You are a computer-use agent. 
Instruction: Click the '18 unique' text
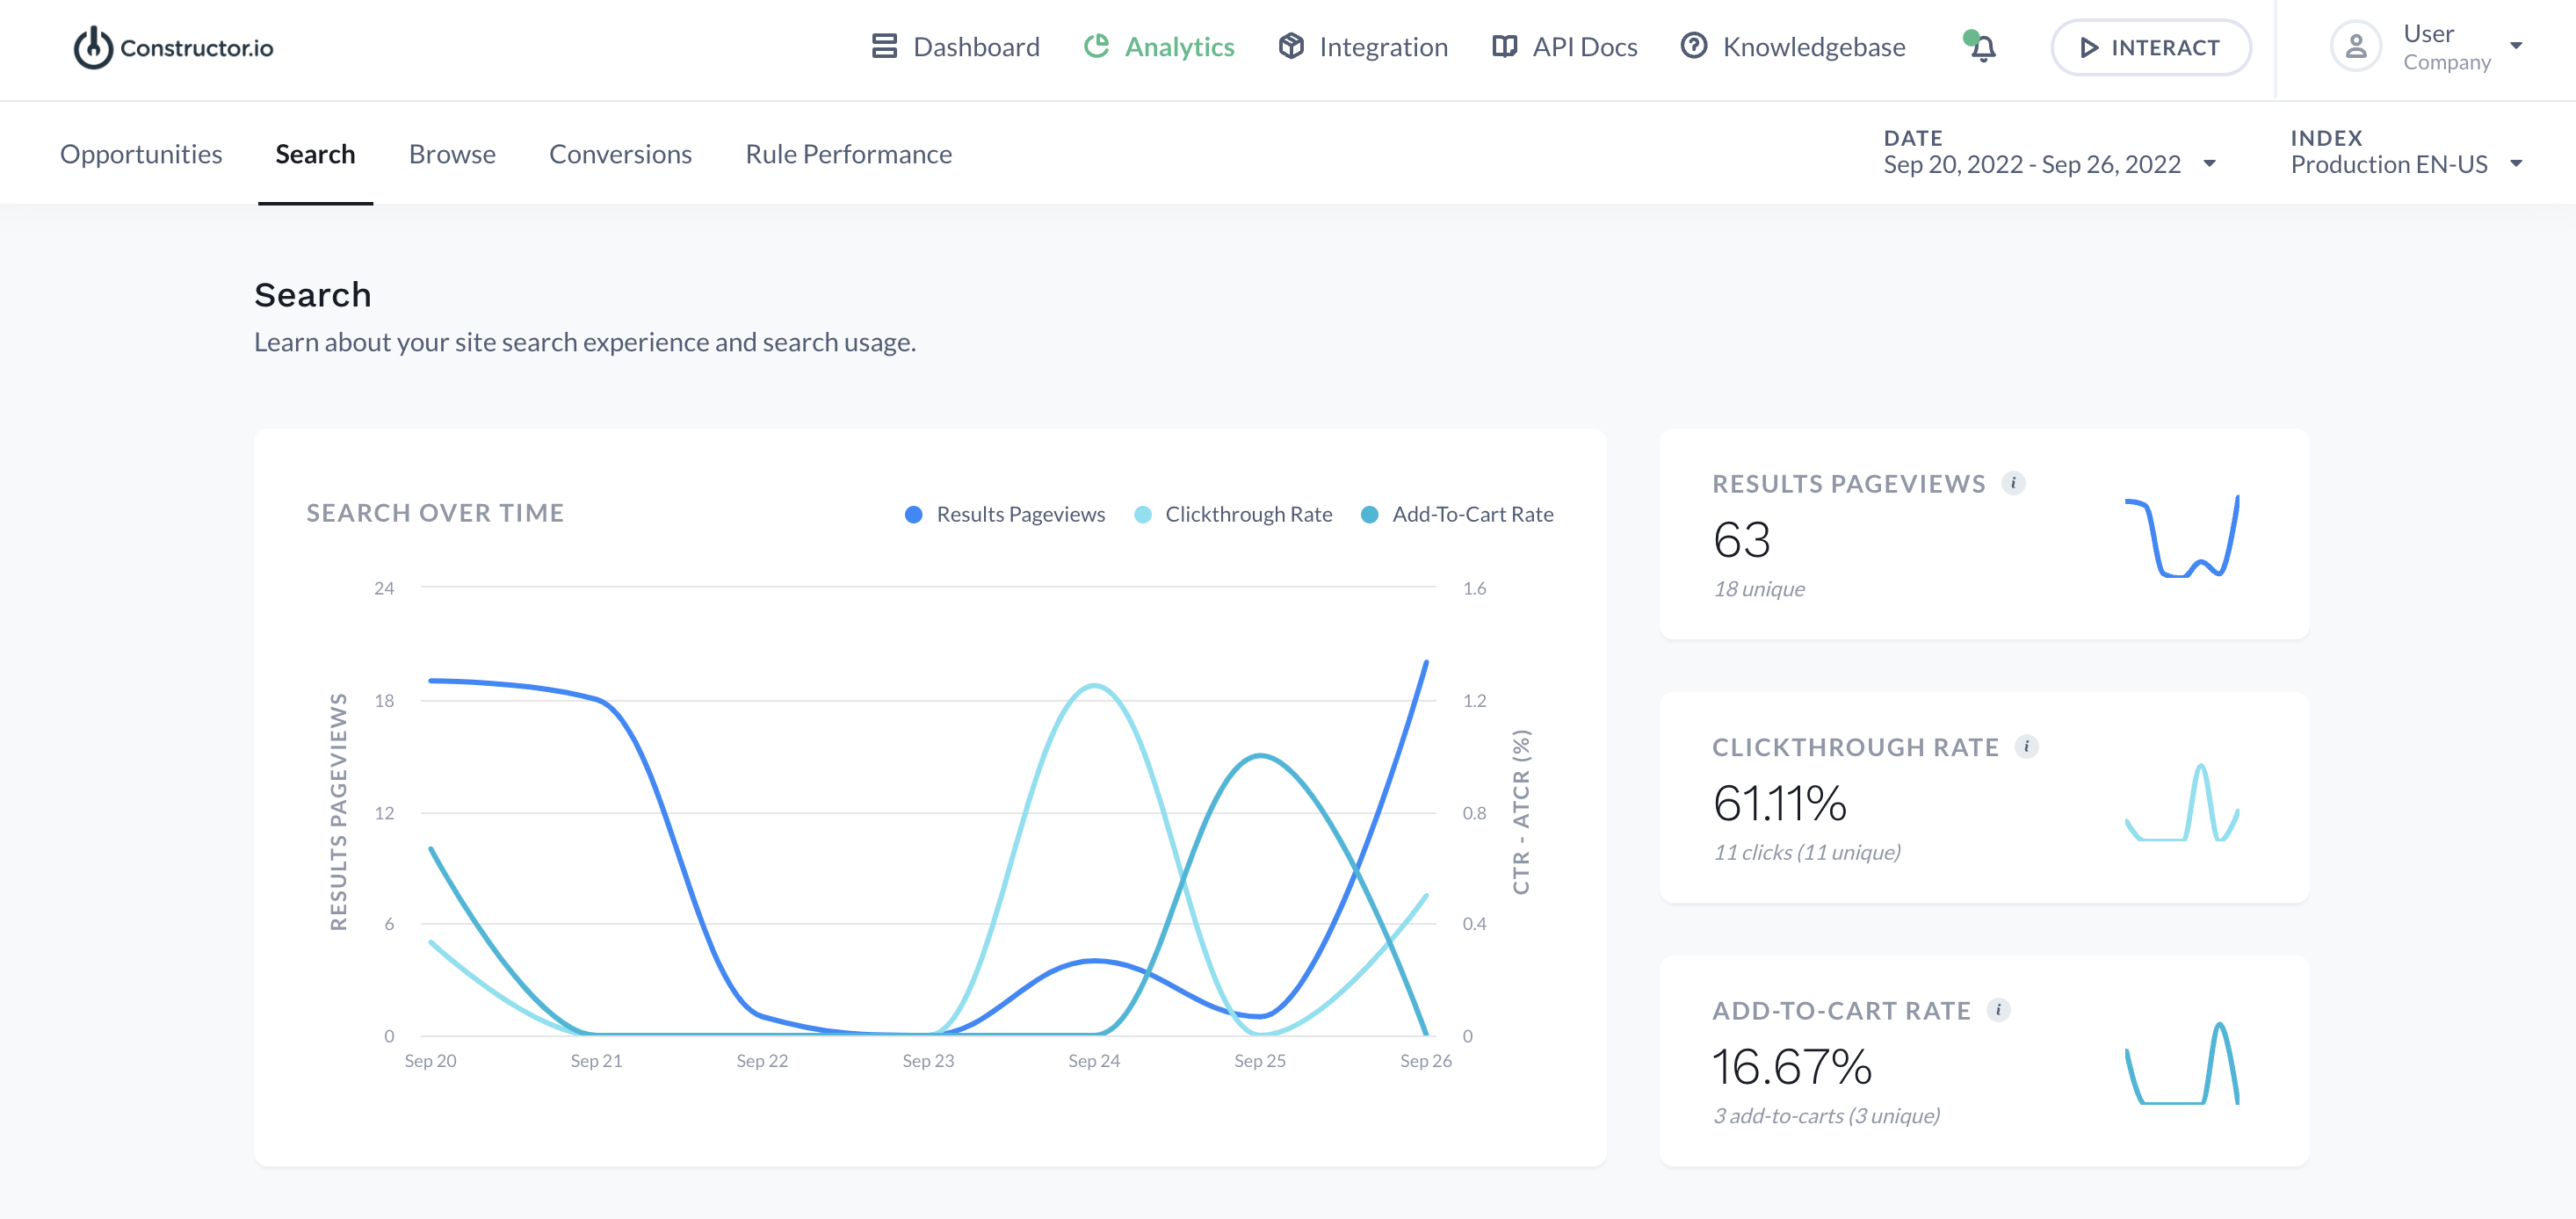pos(1759,589)
